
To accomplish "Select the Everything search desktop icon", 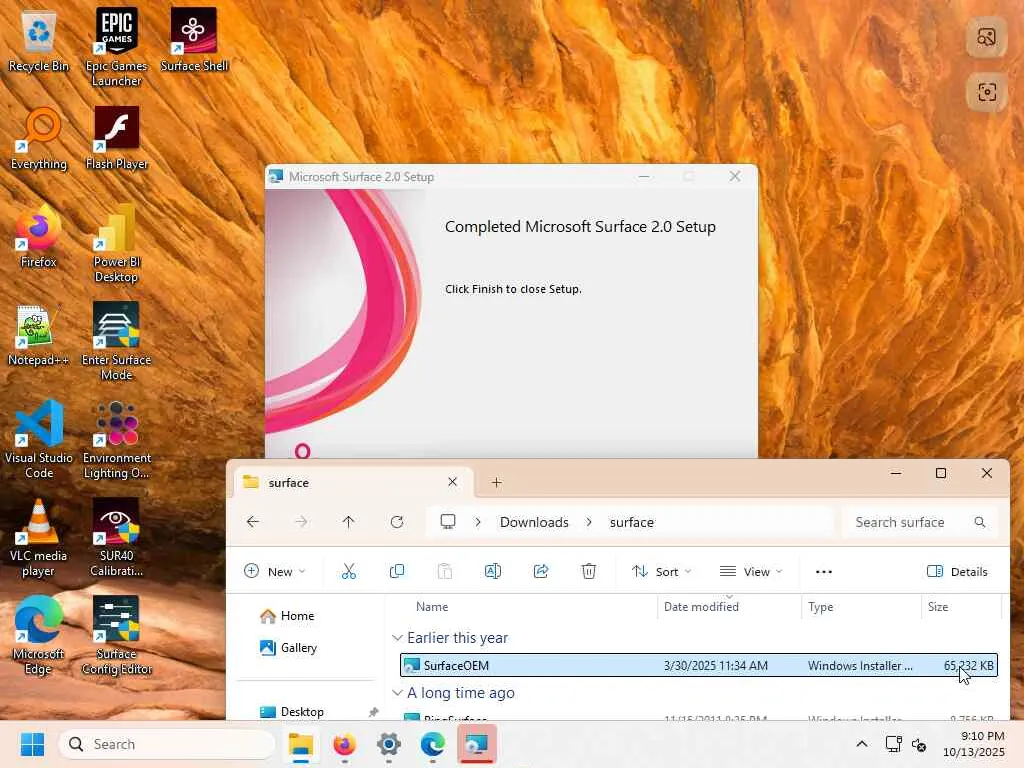I will pyautogui.click(x=39, y=139).
